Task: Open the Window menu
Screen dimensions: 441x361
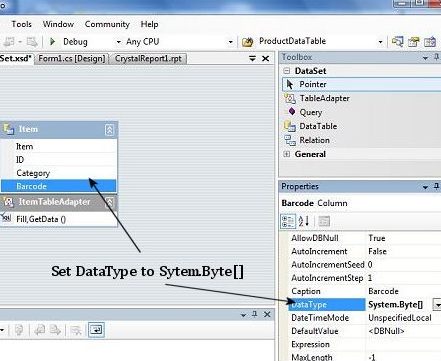Action: 58,24
